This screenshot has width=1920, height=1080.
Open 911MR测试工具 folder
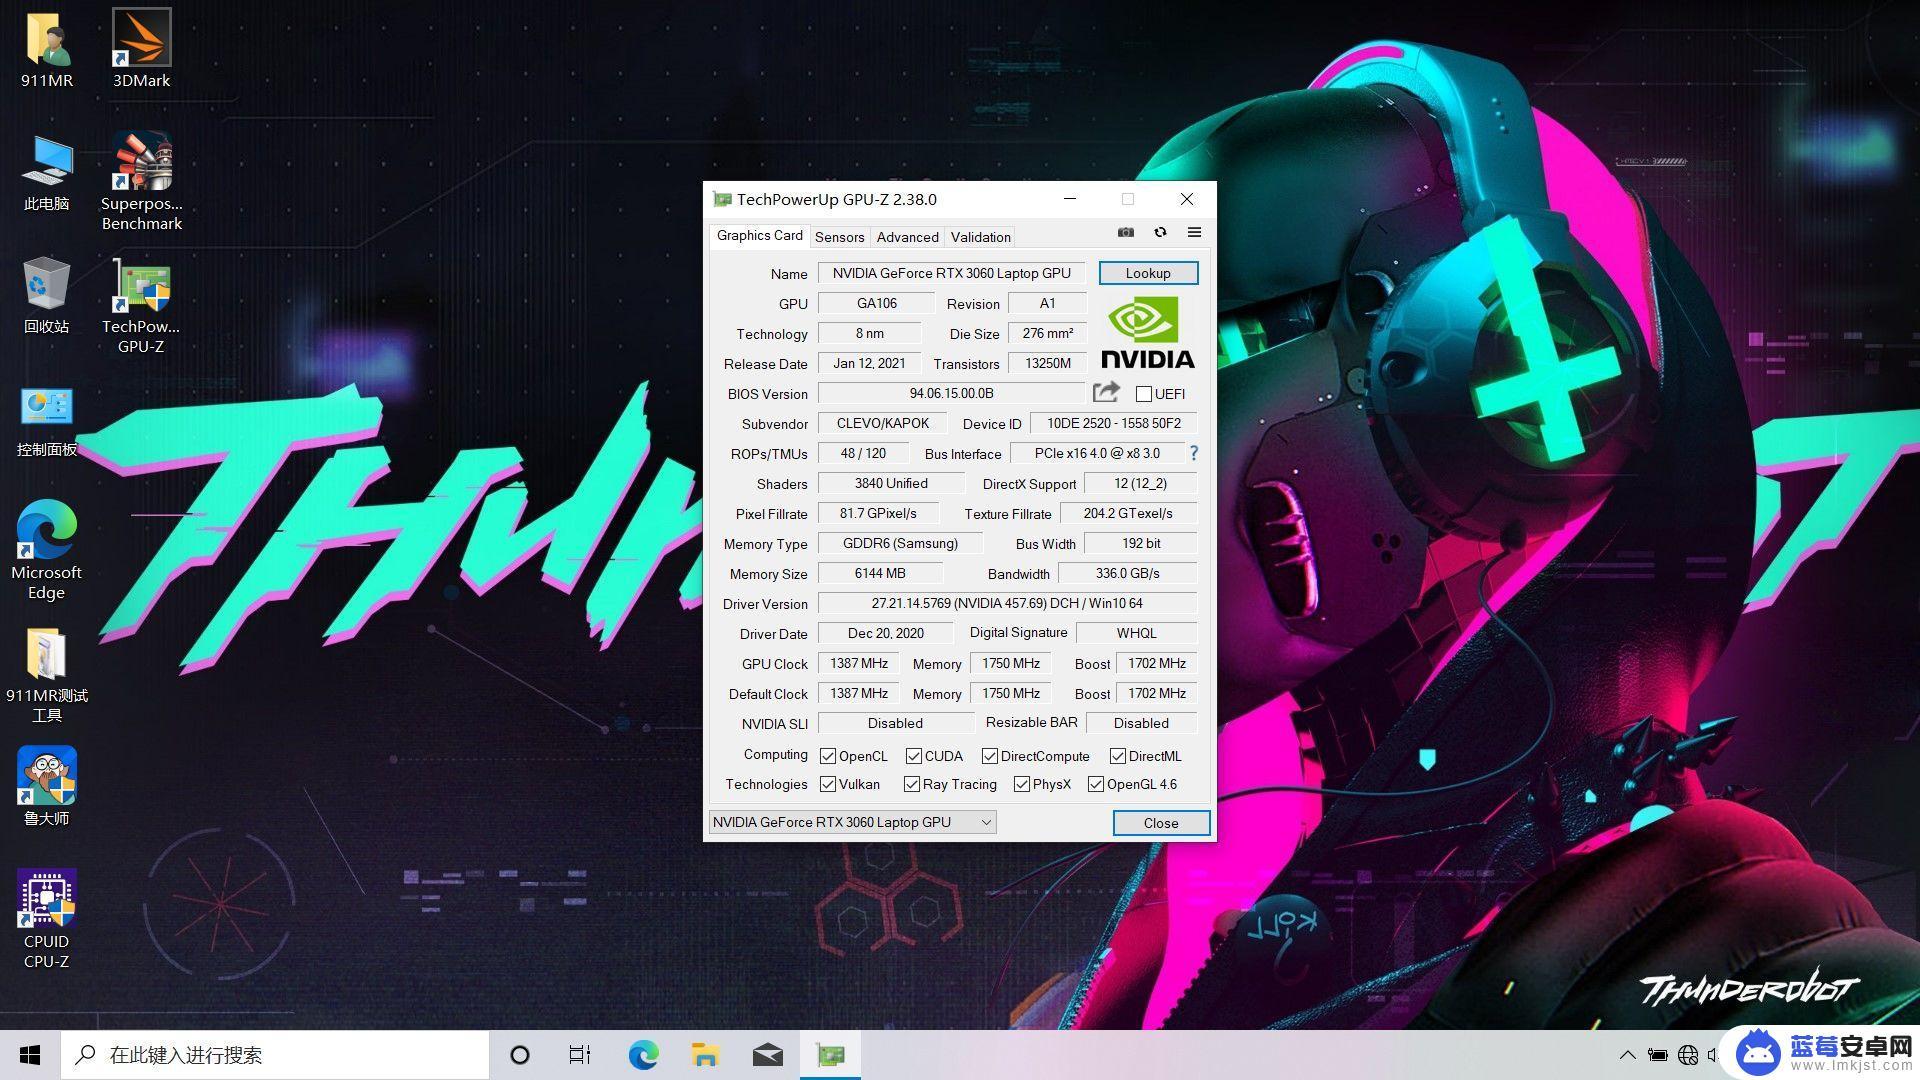[x=46, y=675]
